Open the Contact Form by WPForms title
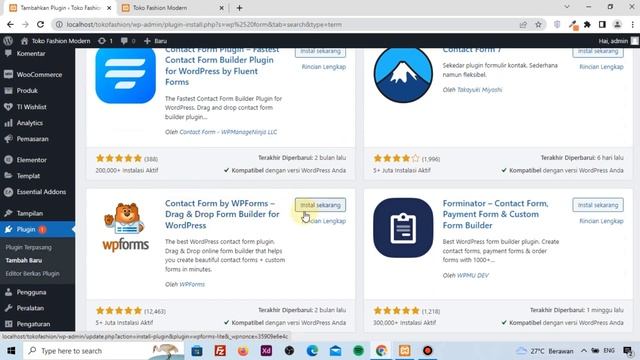Viewport: 640px width, 360px height. click(x=222, y=214)
